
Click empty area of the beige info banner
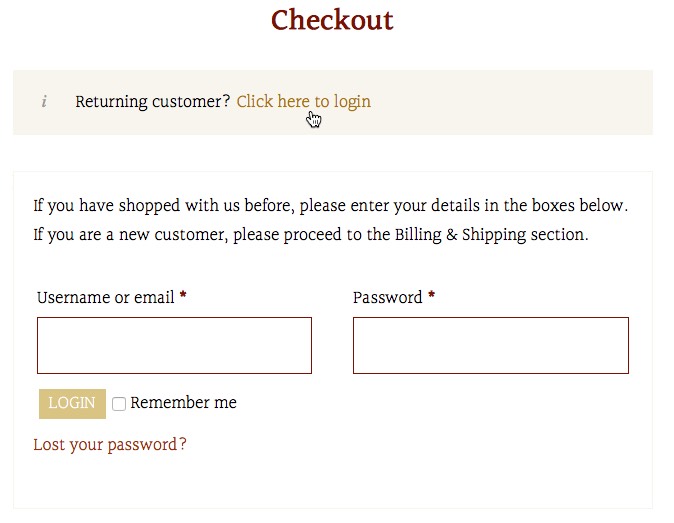pyautogui.click(x=512, y=102)
